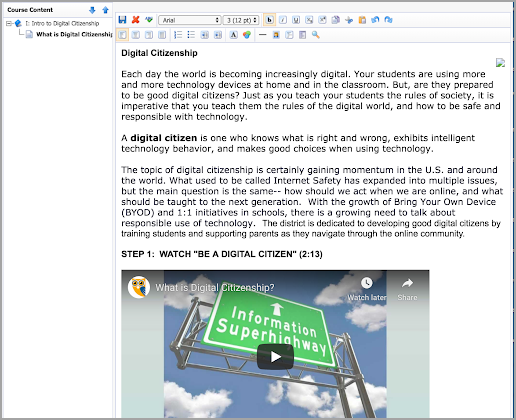Open the What is Digital Citizenship page
Viewport: 516px width, 420px height.
[x=74, y=34]
